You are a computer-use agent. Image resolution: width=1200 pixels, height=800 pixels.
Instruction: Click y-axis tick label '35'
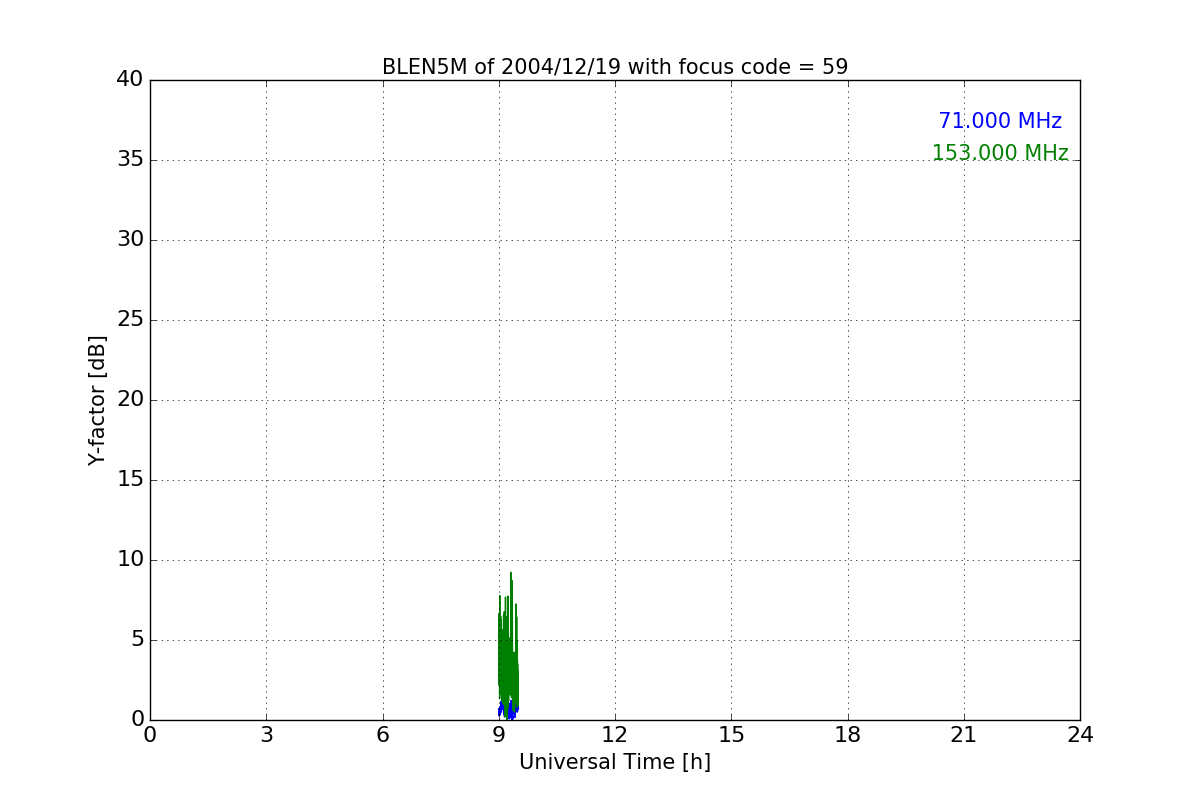(x=130, y=160)
